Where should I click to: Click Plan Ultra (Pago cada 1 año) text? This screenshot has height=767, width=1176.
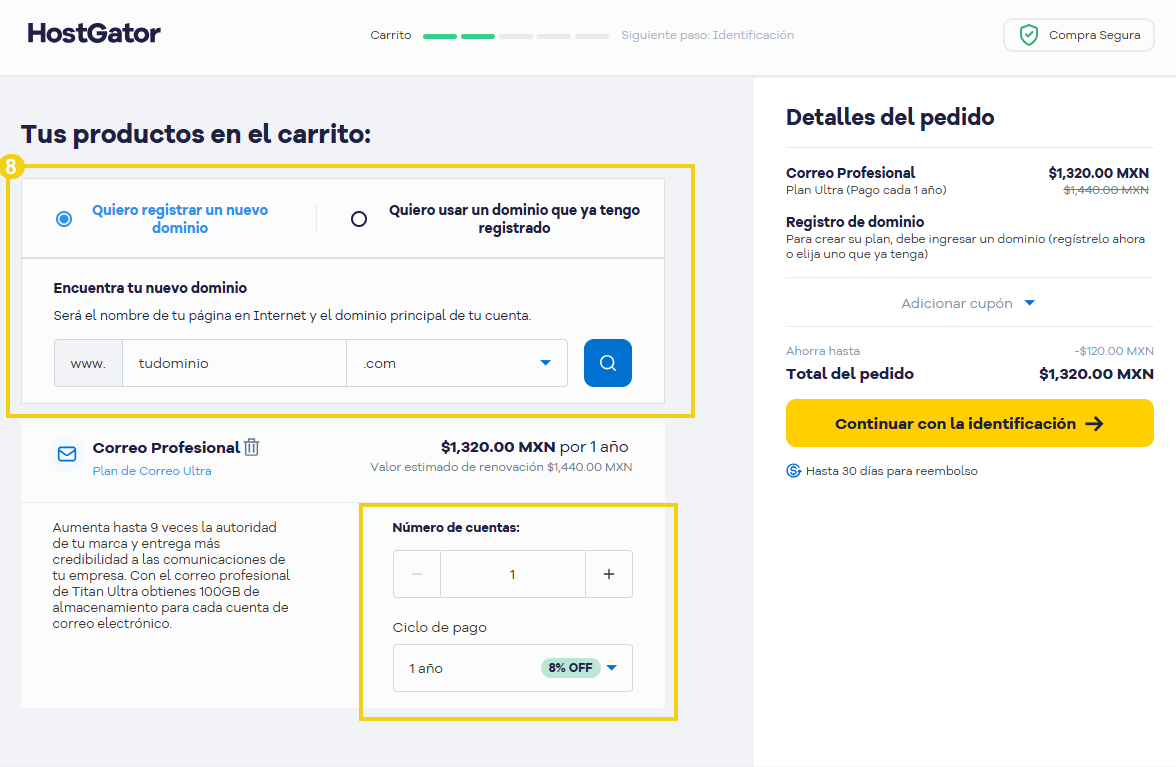866,190
